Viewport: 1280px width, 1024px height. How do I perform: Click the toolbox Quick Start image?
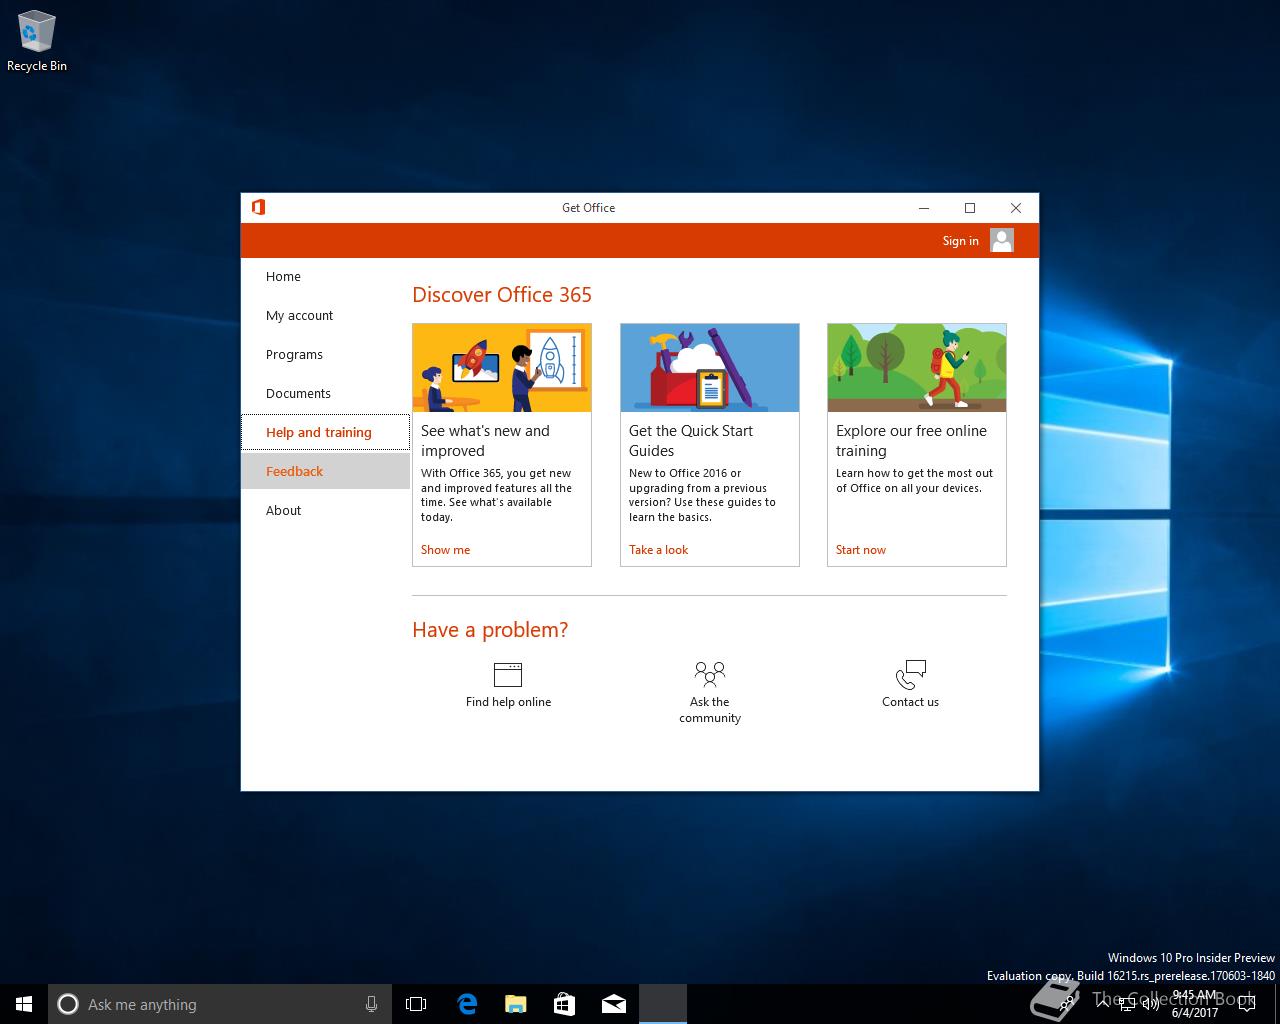click(x=710, y=368)
